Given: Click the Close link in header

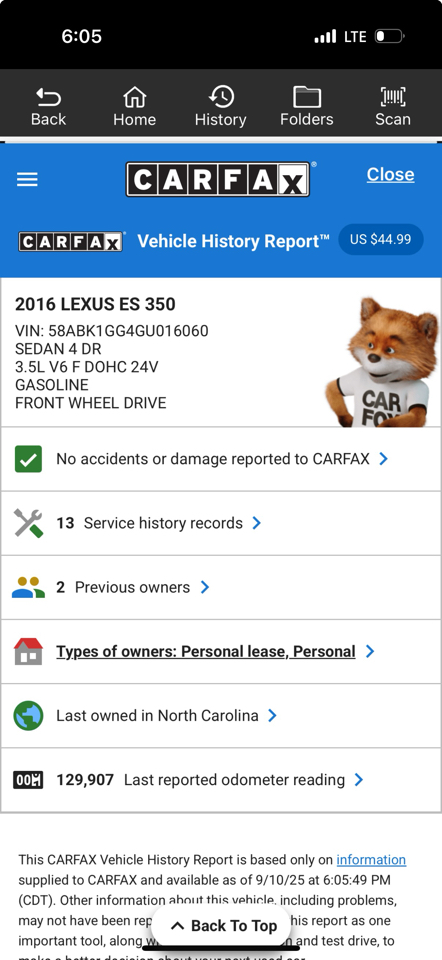Looking at the screenshot, I should [x=391, y=174].
